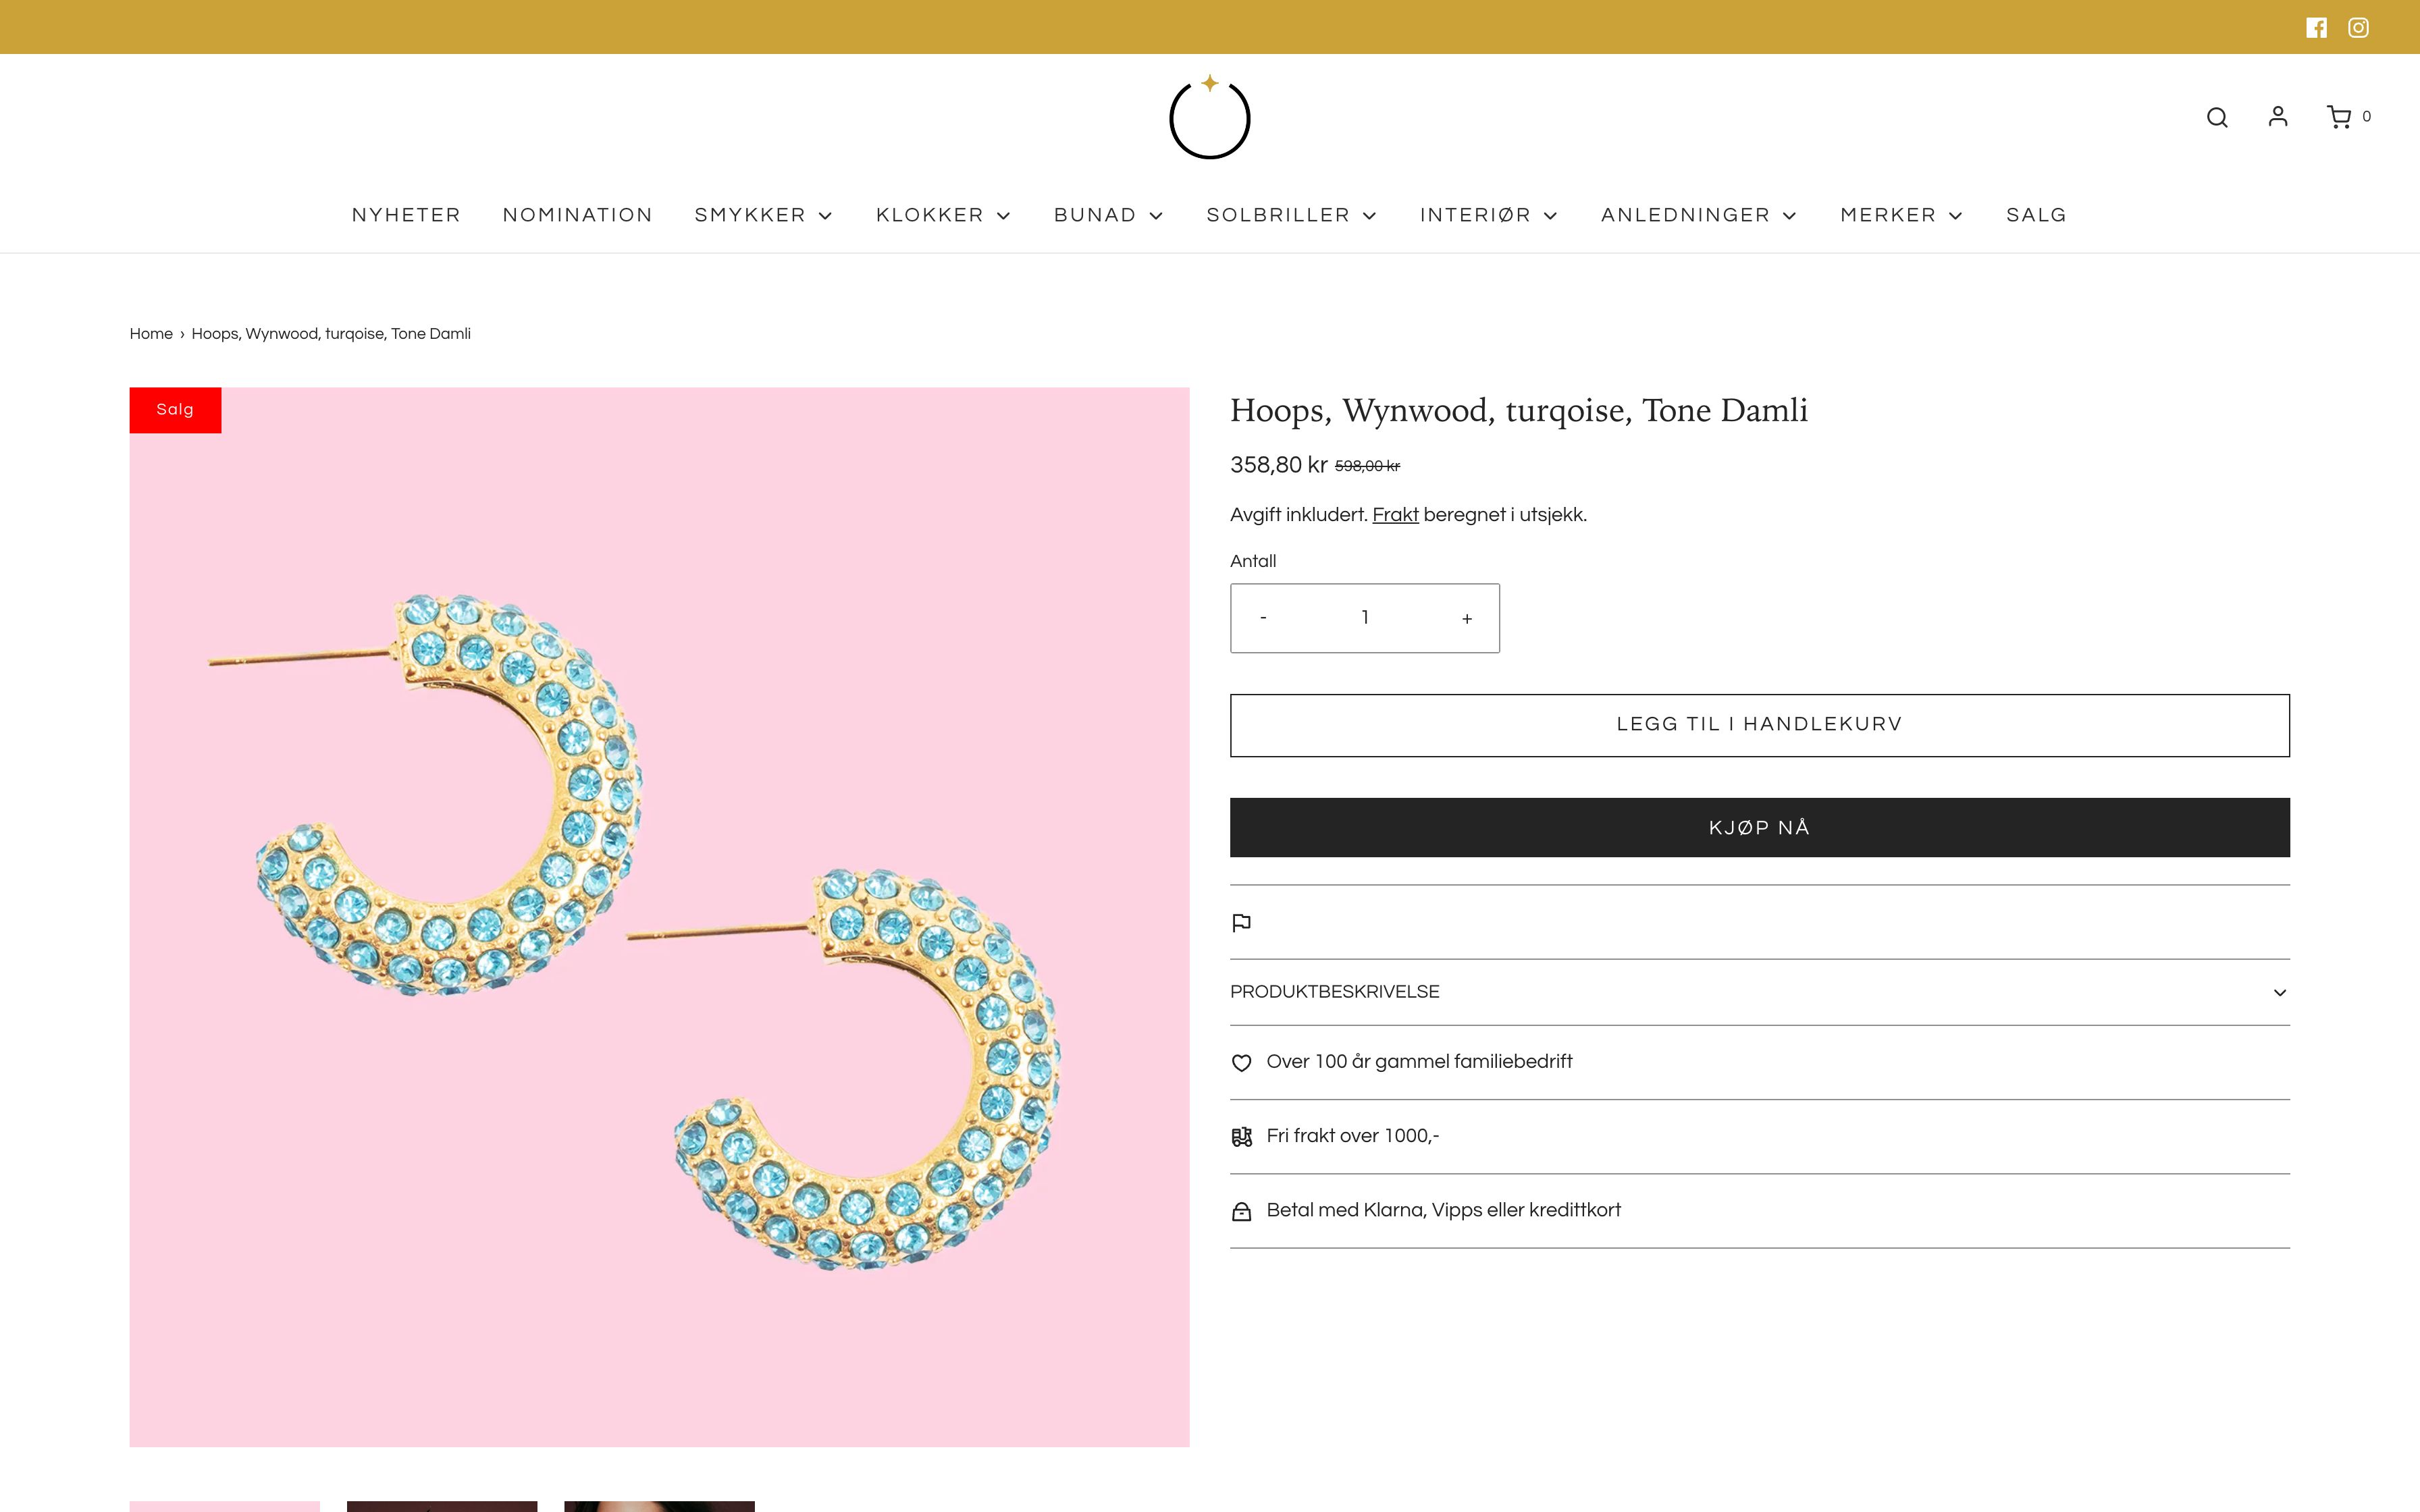Open the Facebook page icon
Viewport: 2420px width, 1512px height.
point(2316,27)
